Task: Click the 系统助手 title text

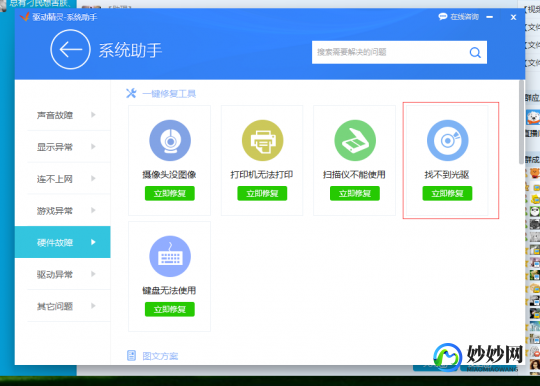Action: coord(130,50)
